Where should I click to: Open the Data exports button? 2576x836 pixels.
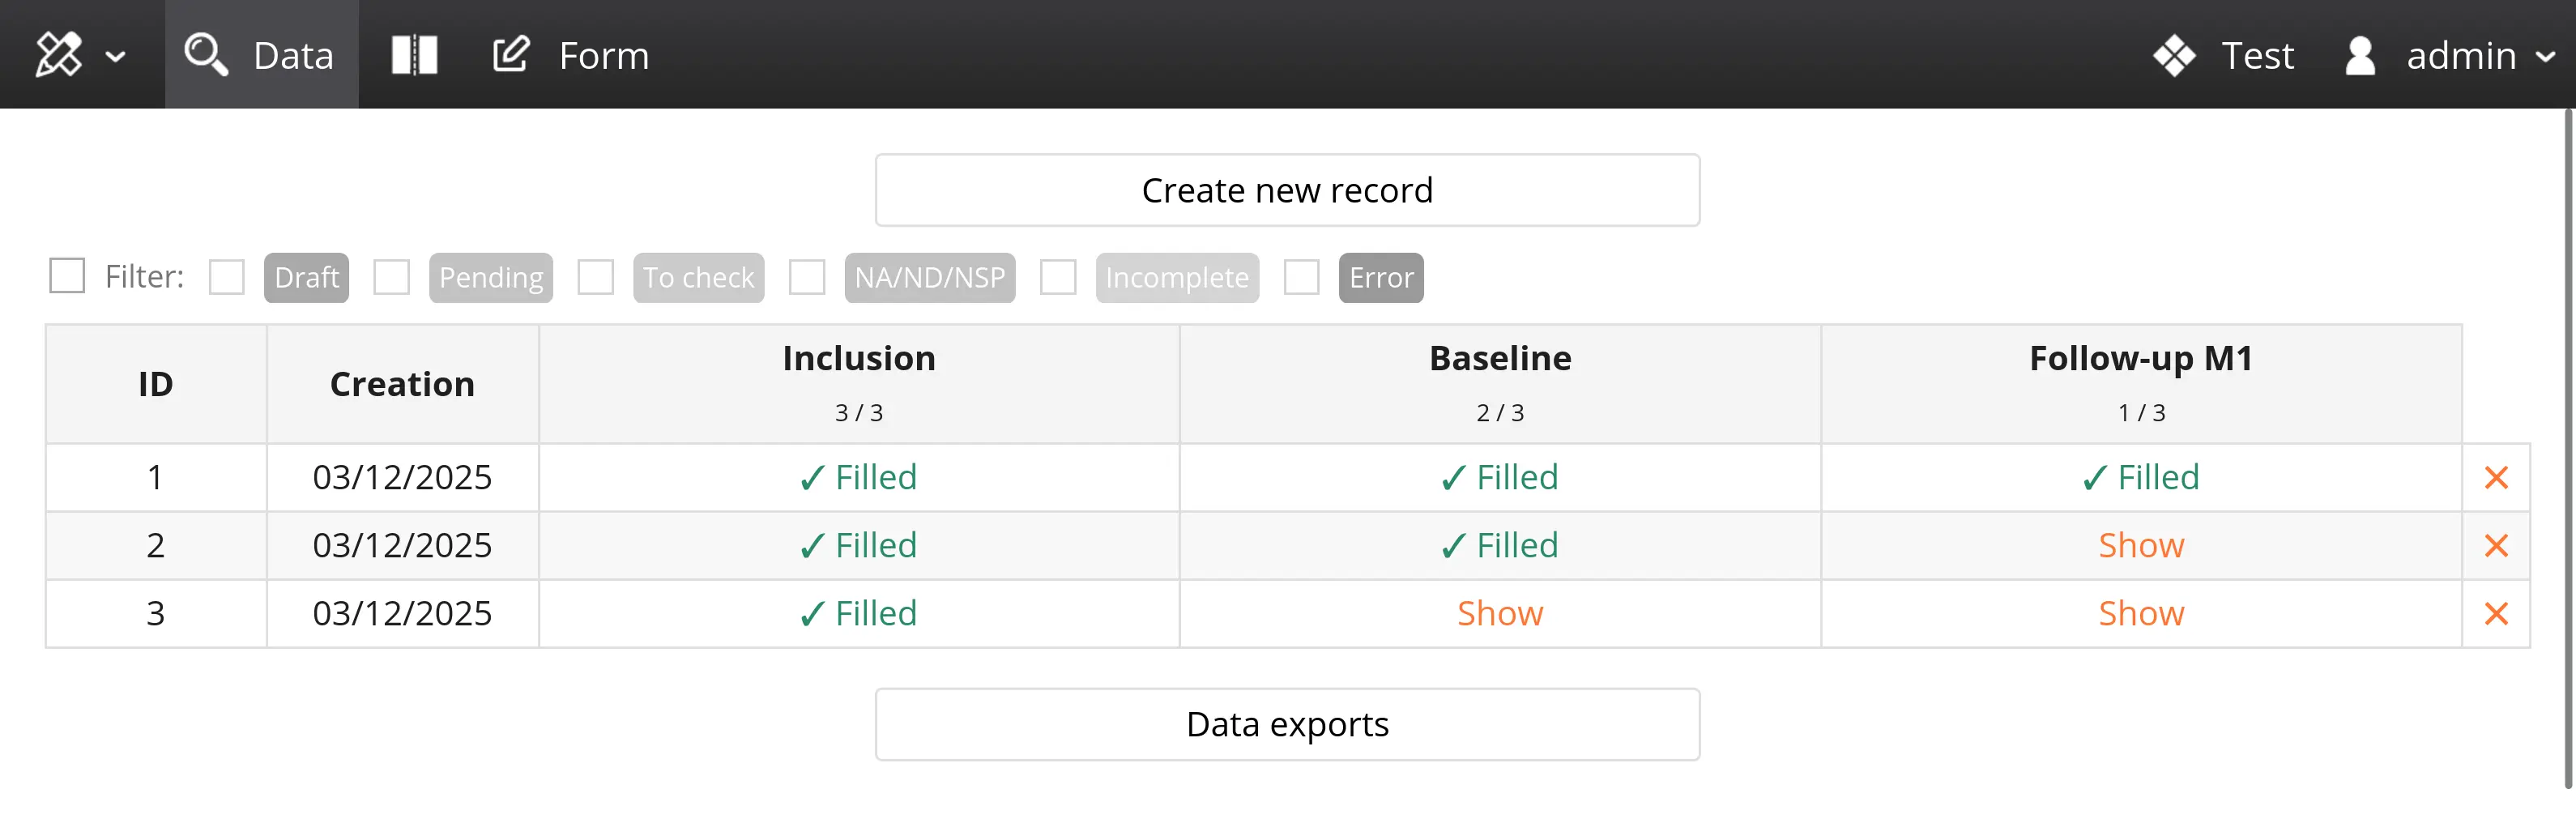click(x=1287, y=724)
